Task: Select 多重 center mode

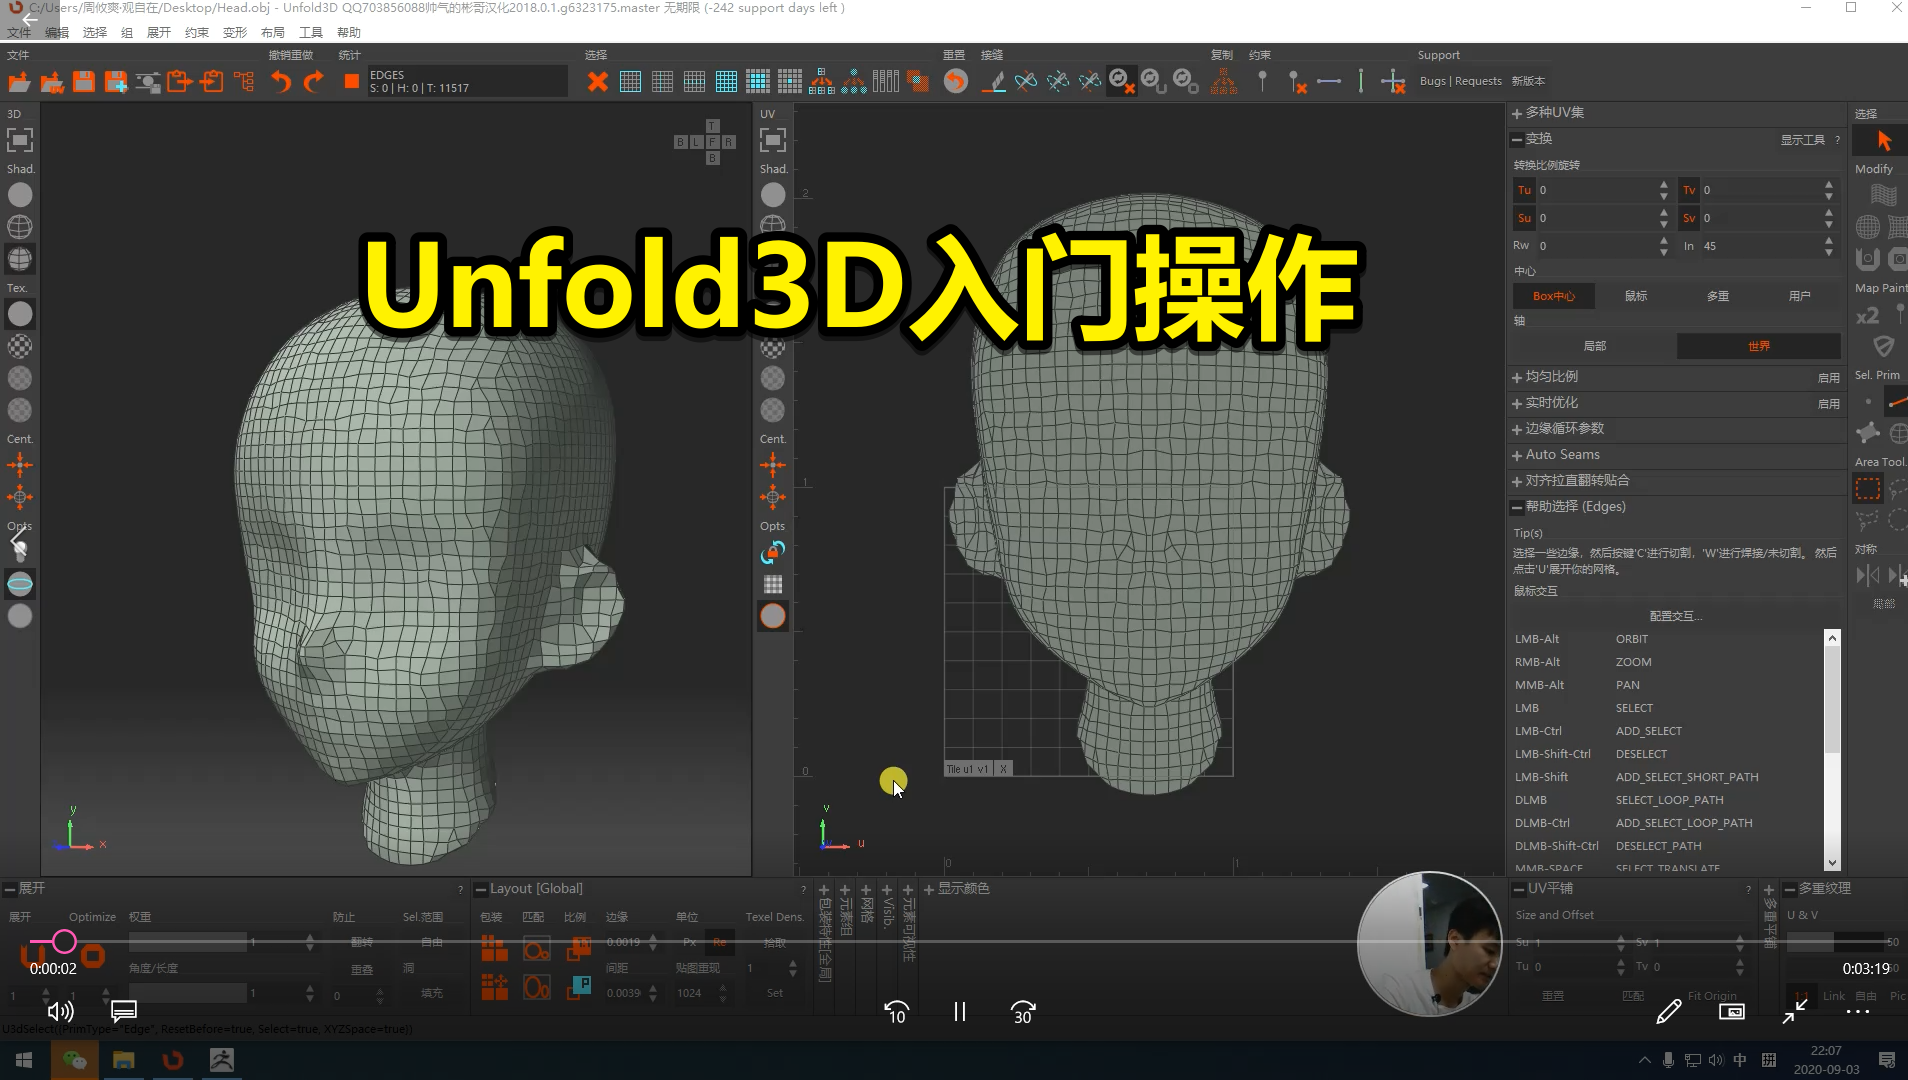Action: click(1718, 296)
